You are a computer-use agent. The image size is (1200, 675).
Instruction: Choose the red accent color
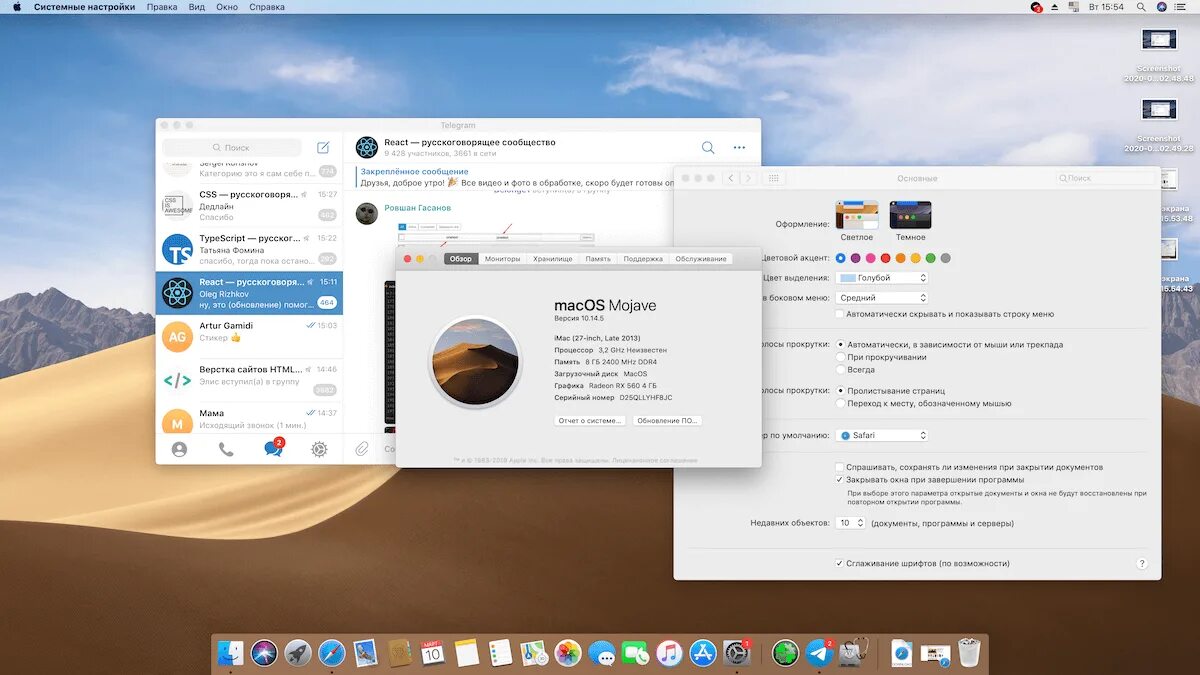coord(885,258)
